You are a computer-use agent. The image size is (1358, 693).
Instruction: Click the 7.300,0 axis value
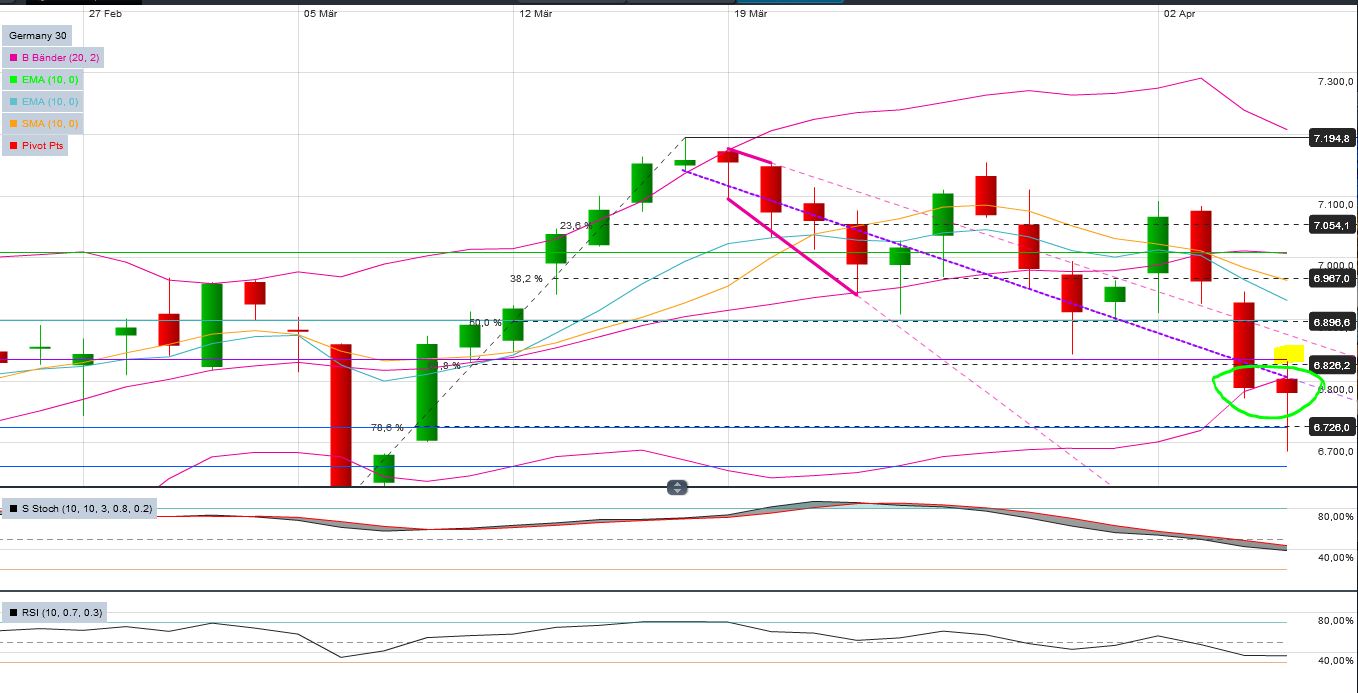pyautogui.click(x=1335, y=81)
